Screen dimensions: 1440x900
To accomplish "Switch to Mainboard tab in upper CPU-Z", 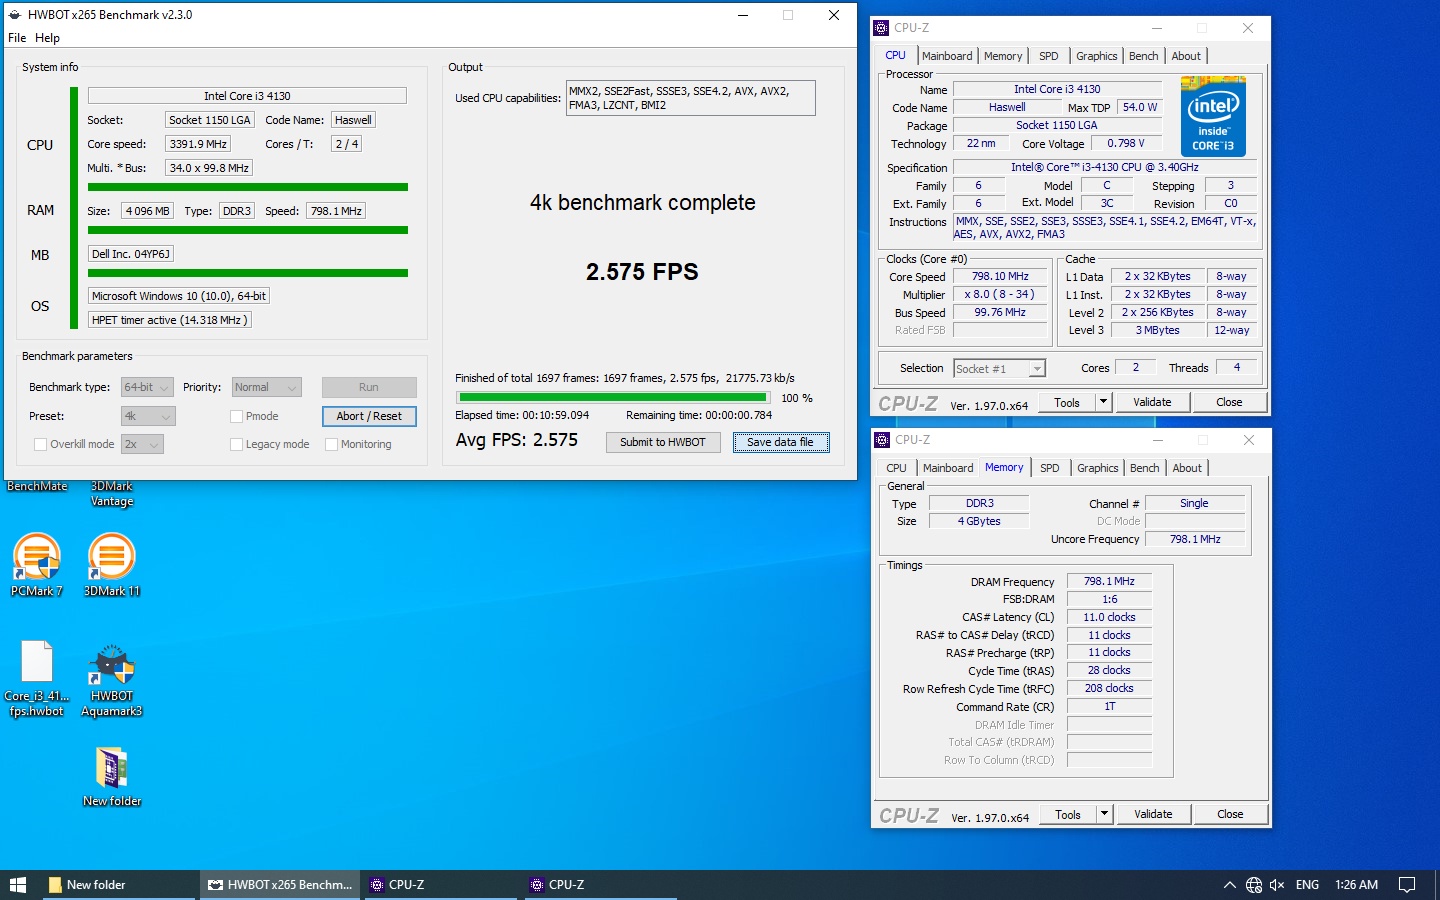I will pos(947,56).
